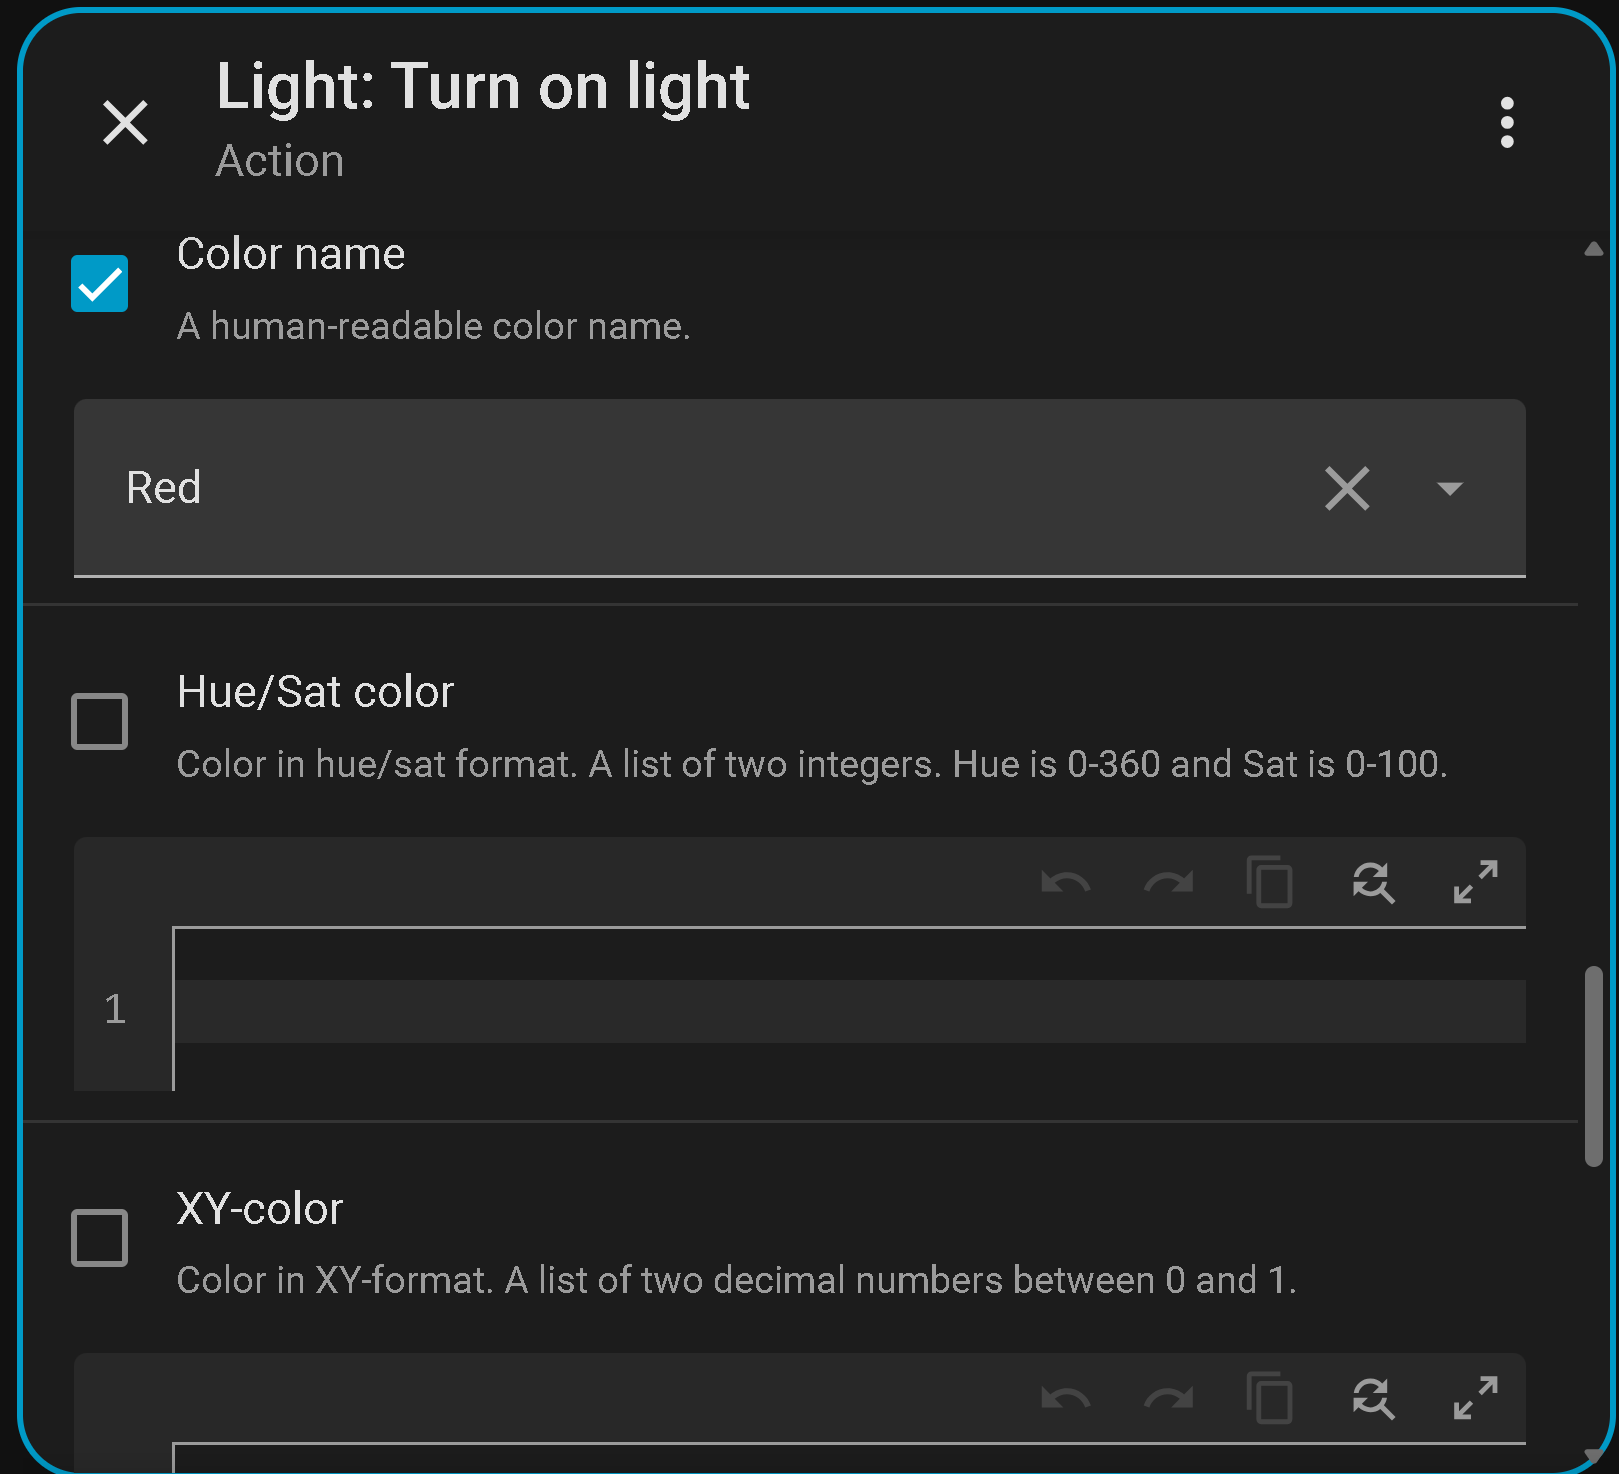This screenshot has width=1619, height=1474.
Task: Redo in the Hue/Sat code editor
Action: click(1168, 883)
